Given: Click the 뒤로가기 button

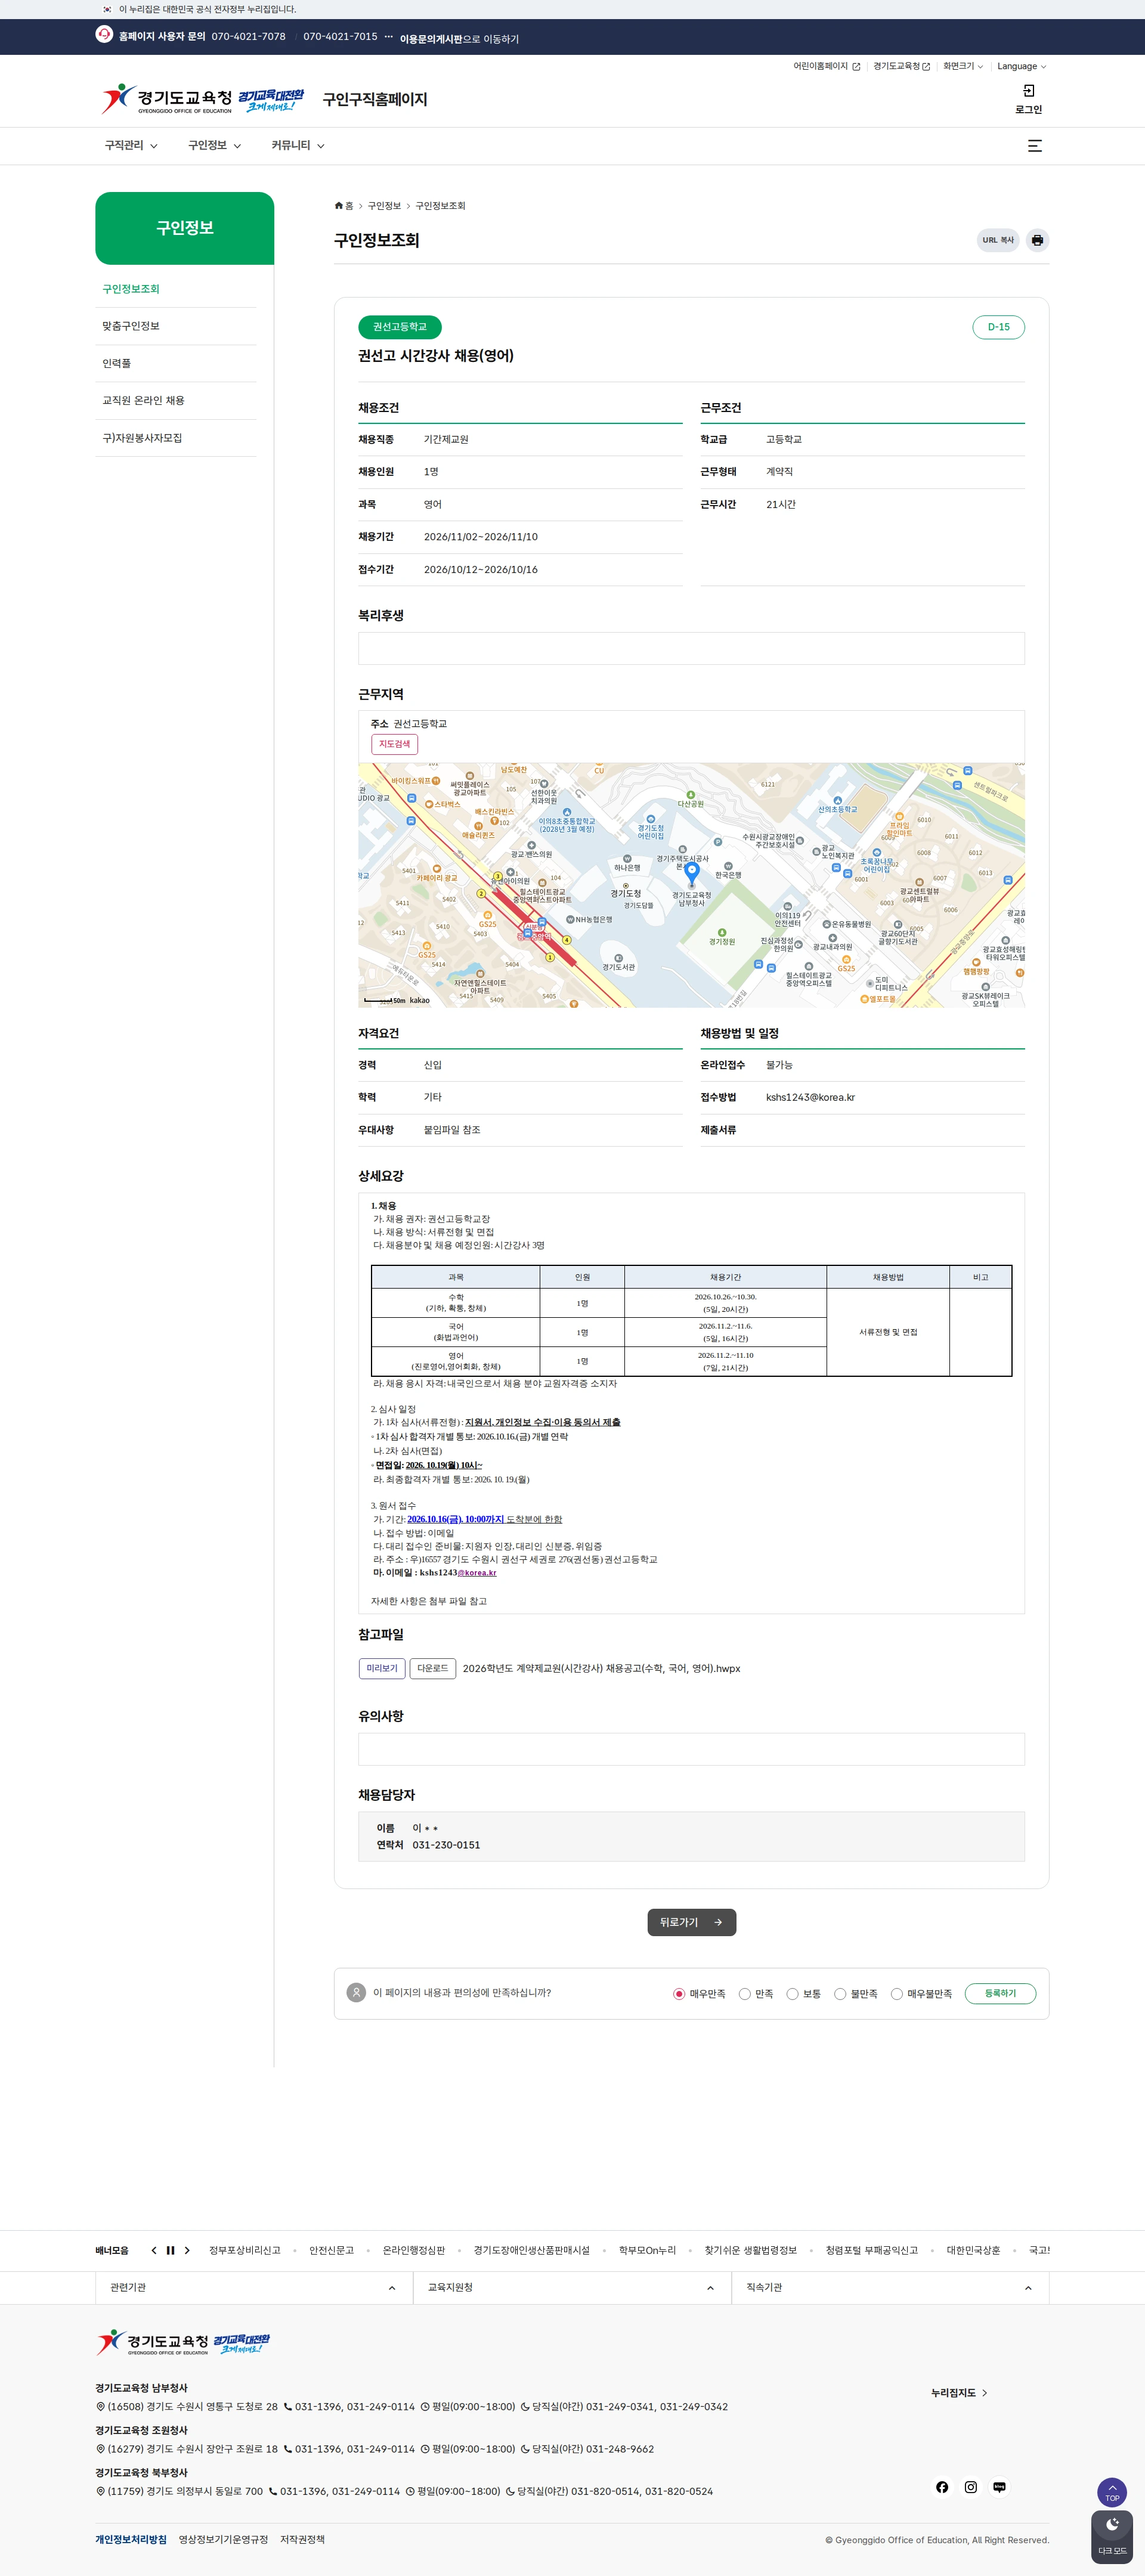Looking at the screenshot, I should [691, 1922].
